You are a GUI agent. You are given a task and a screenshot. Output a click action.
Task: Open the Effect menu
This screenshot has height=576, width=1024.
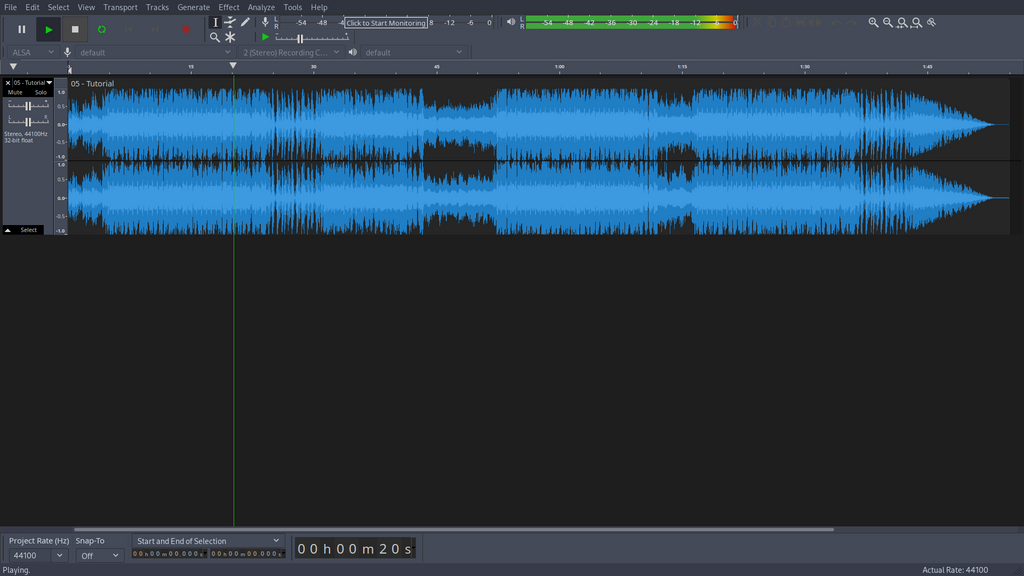229,7
